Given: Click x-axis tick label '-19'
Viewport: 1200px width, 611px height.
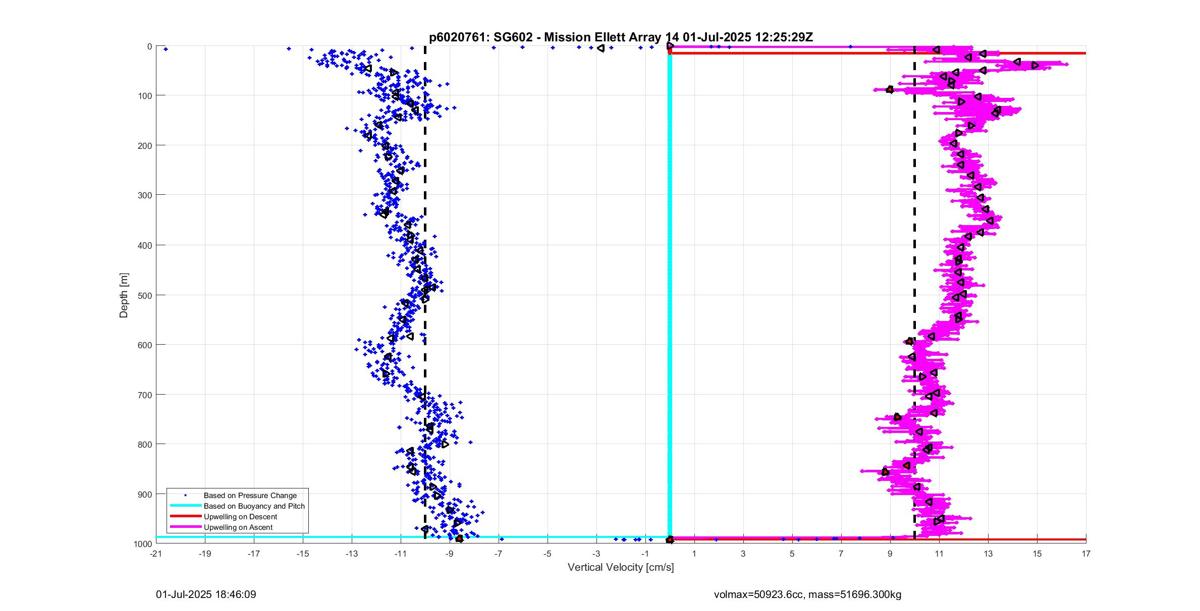Looking at the screenshot, I should pos(205,553).
